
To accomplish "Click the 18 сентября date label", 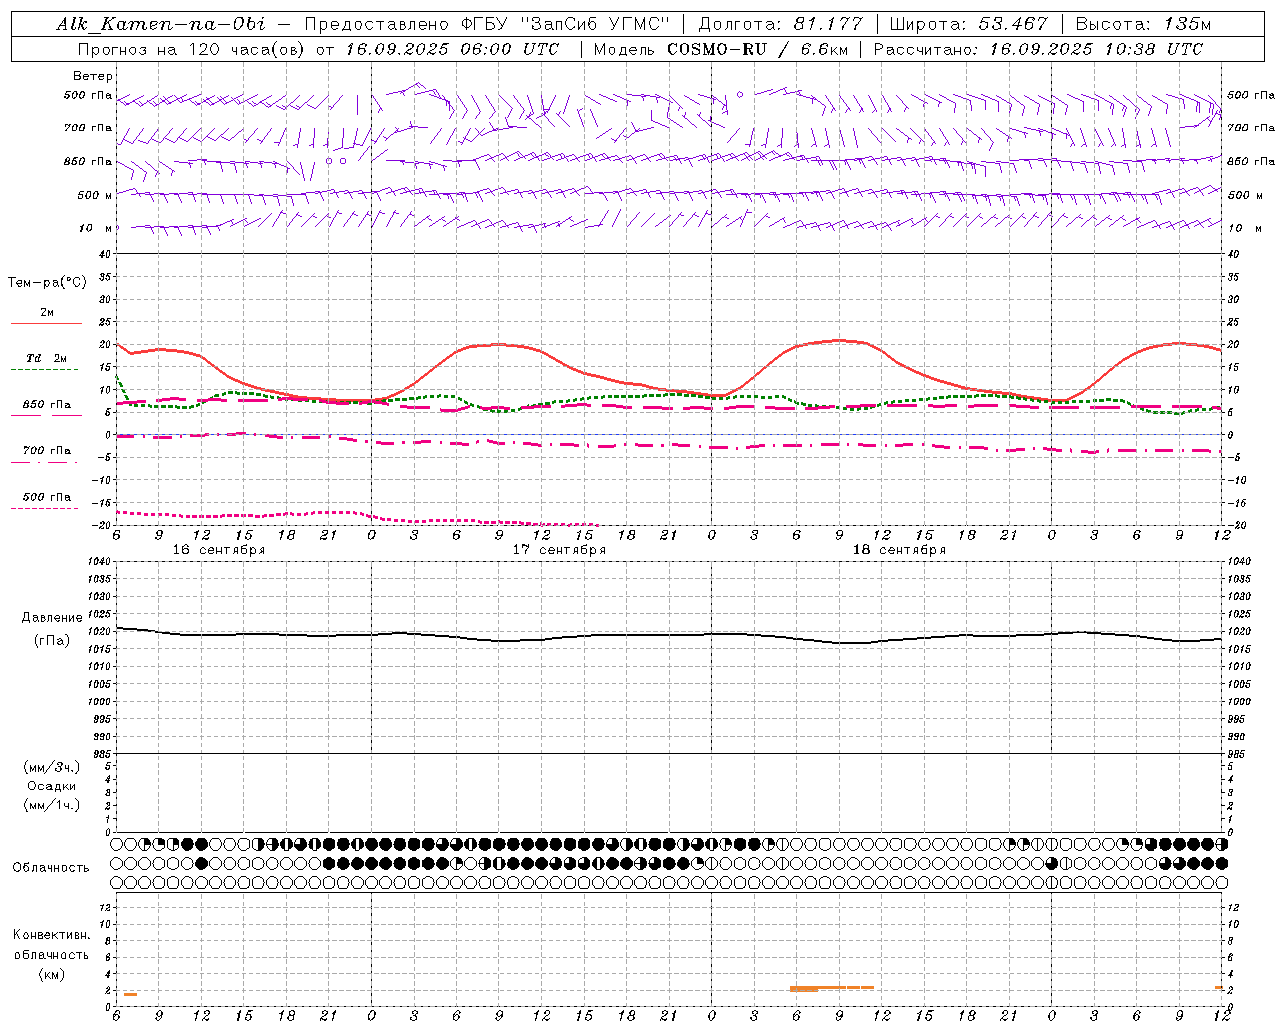I will point(899,550).
